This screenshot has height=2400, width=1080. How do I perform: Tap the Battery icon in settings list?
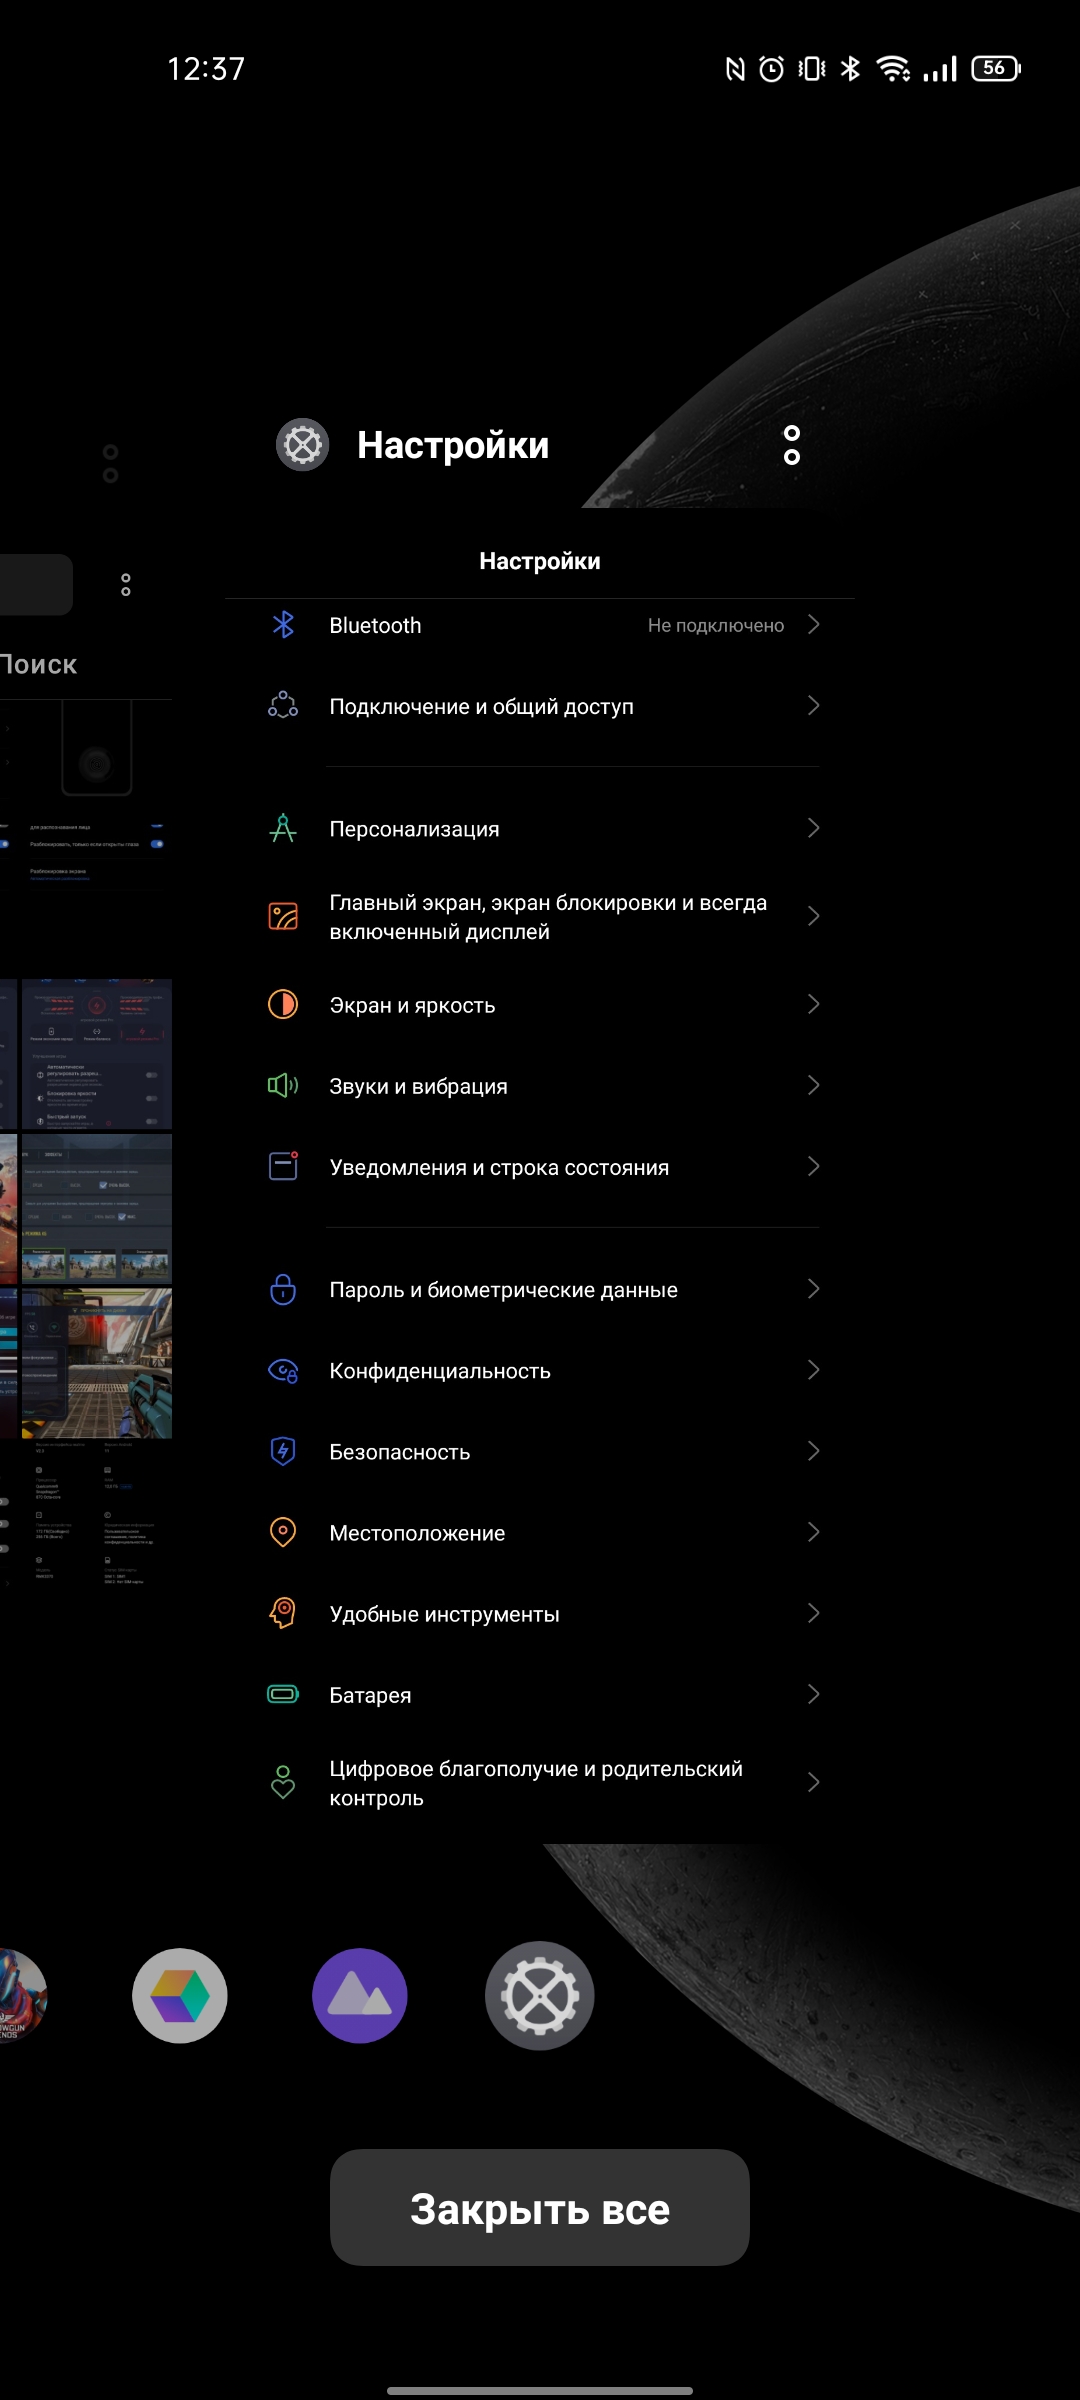coord(283,1694)
